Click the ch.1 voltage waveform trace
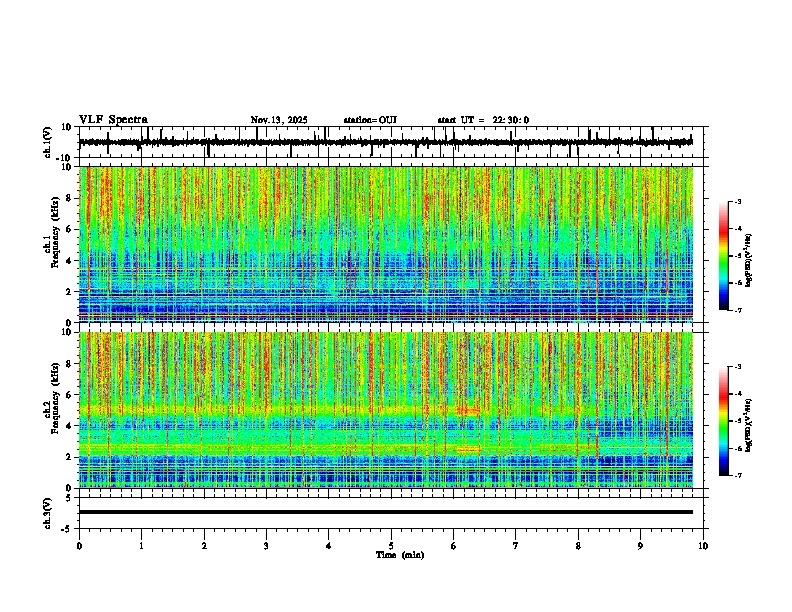 coord(386,142)
